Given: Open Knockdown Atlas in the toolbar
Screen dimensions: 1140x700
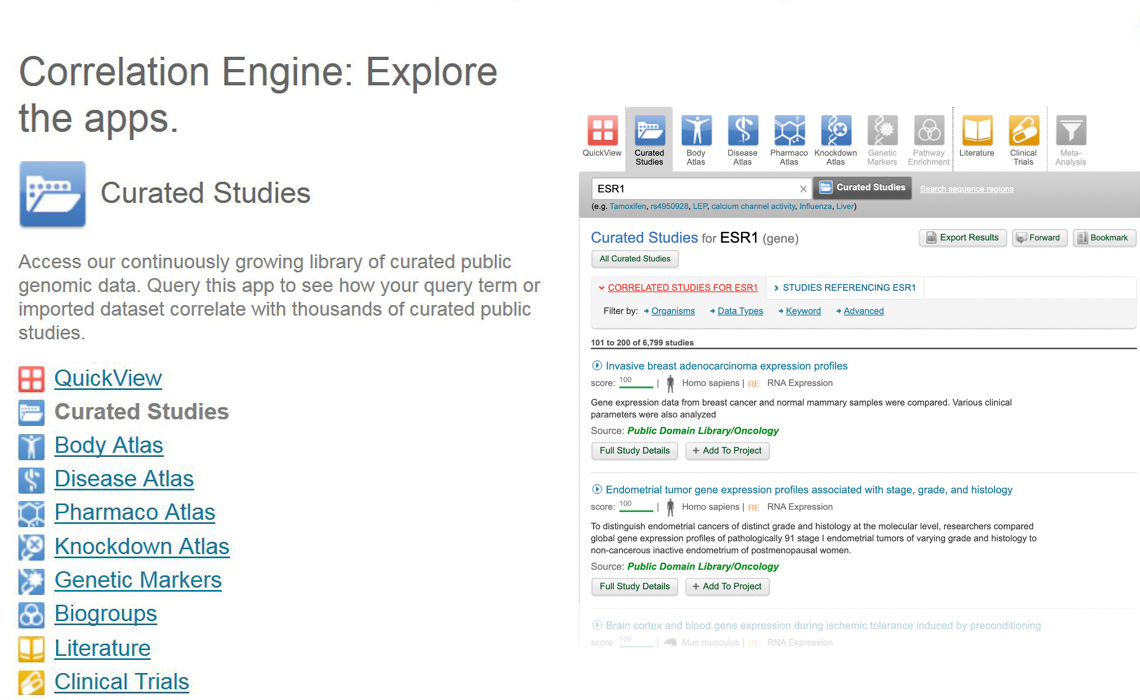Looking at the screenshot, I should point(835,131).
